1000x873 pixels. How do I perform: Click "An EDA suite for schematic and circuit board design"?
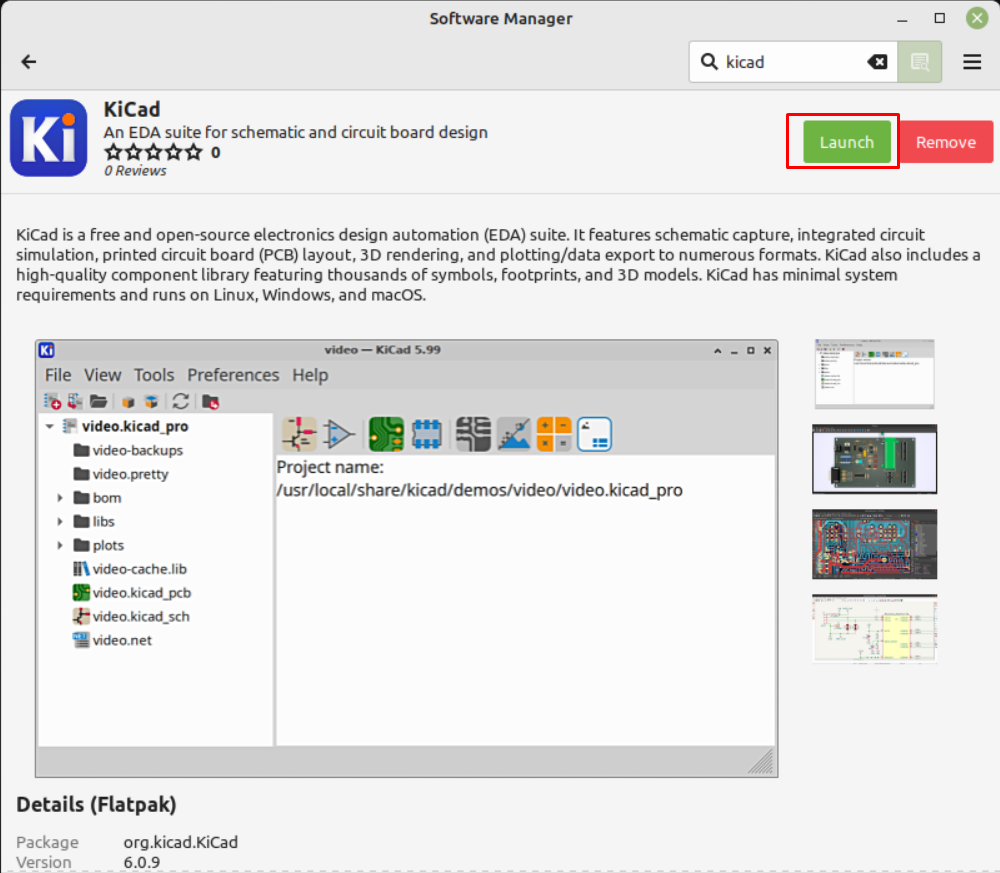[x=295, y=132]
